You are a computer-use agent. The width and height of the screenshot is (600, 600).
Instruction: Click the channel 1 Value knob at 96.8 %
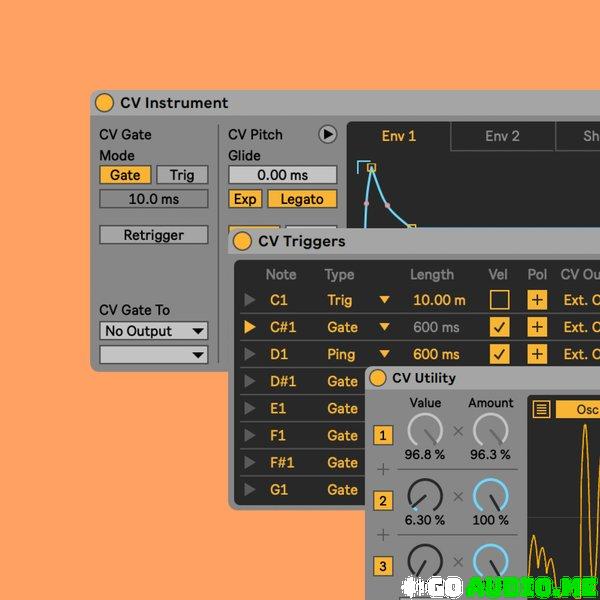425,430
